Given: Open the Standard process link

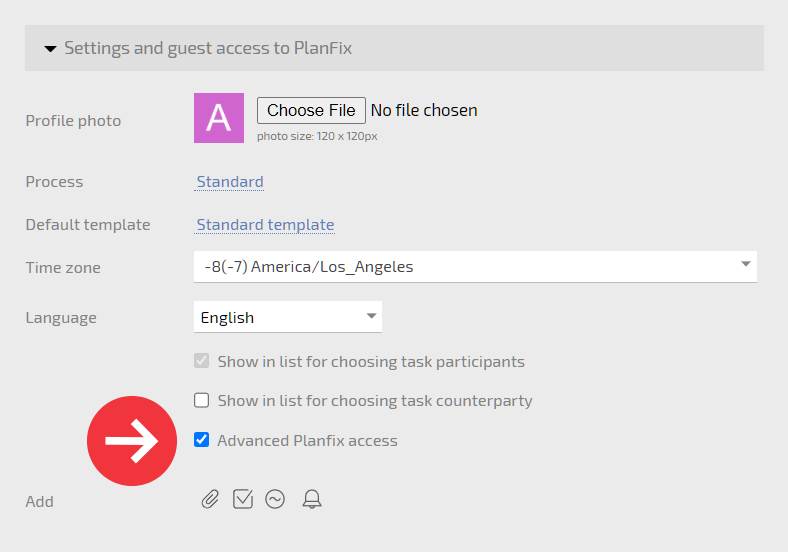Looking at the screenshot, I should (230, 181).
